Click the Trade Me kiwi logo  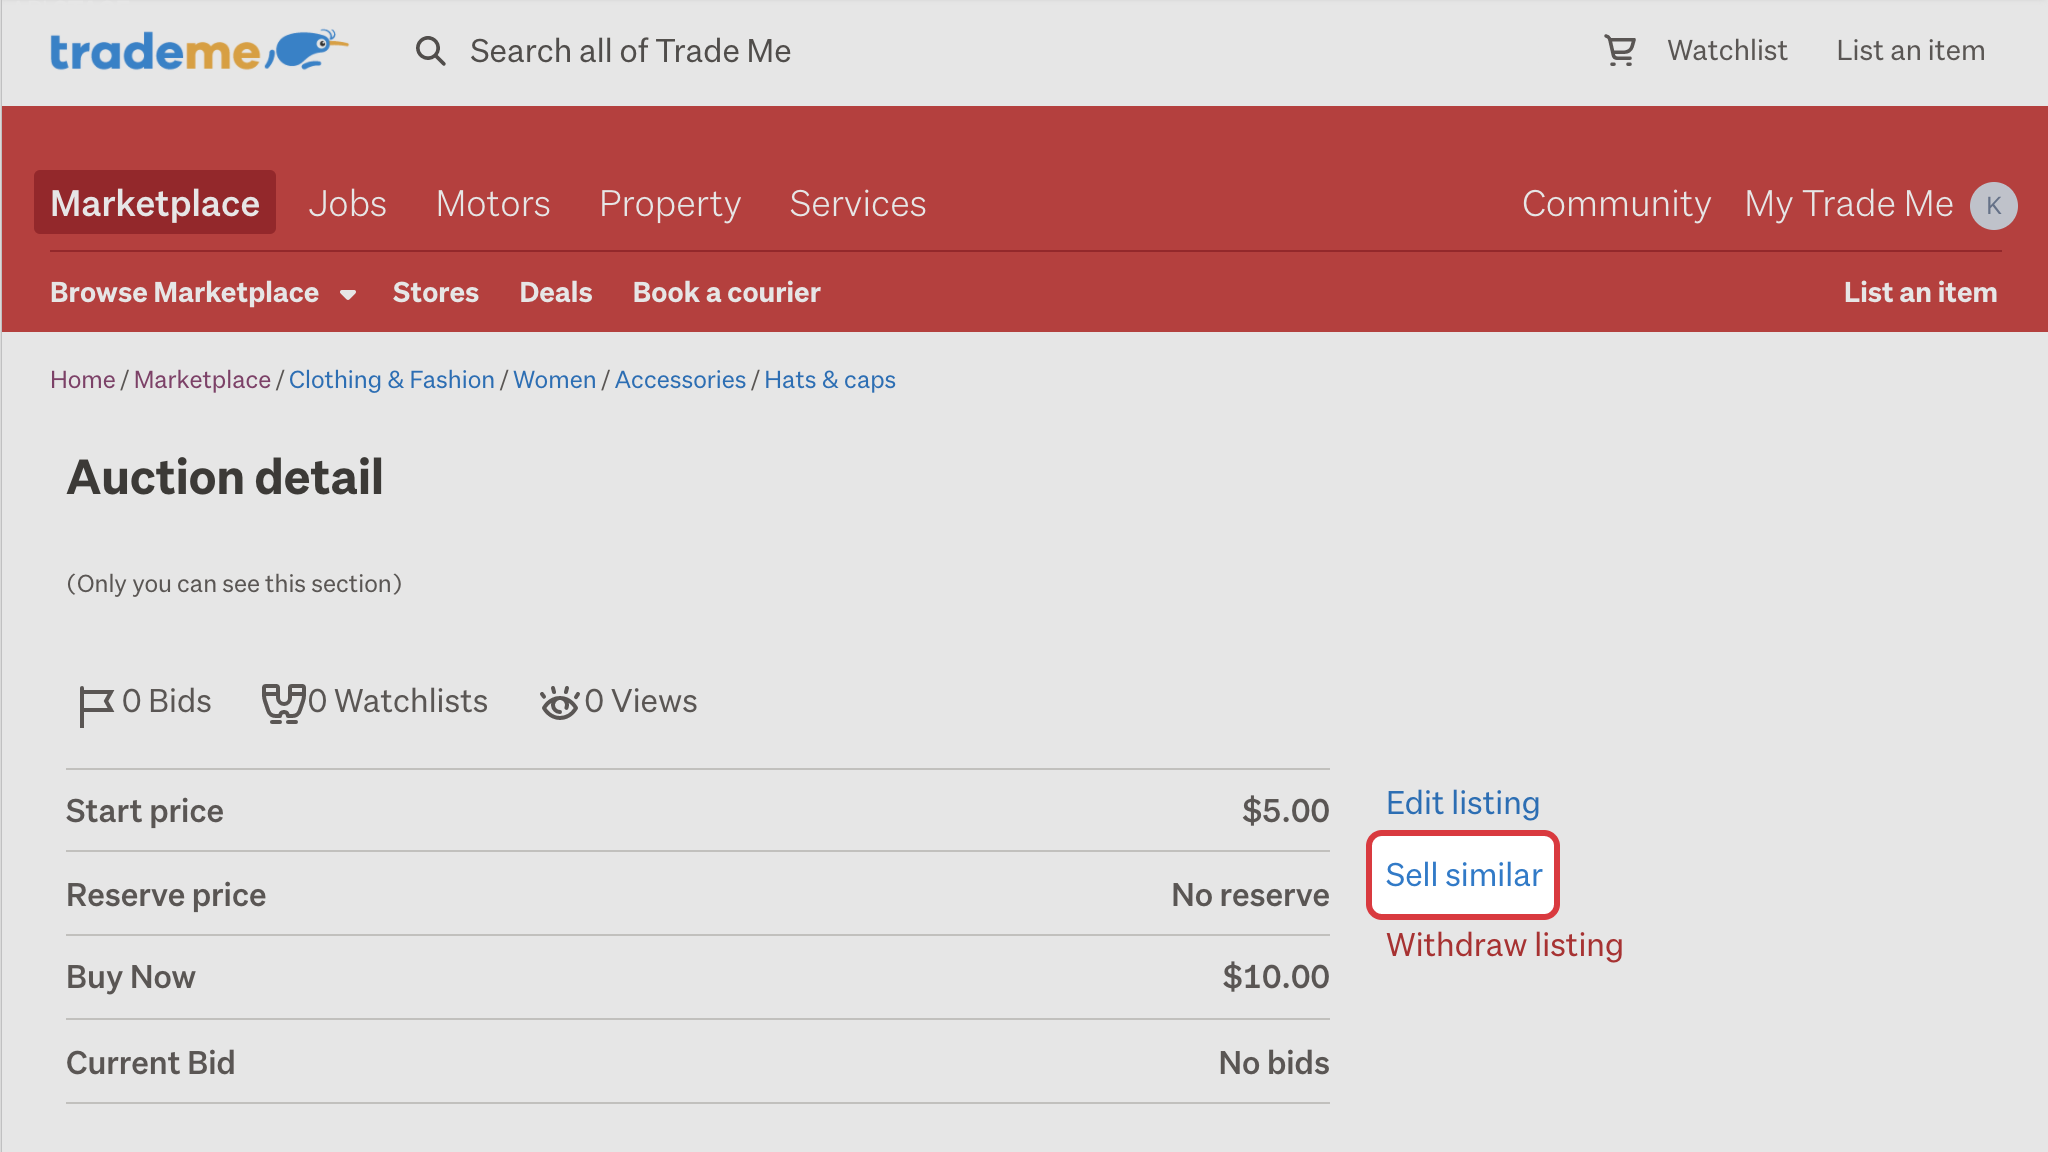pos(199,51)
